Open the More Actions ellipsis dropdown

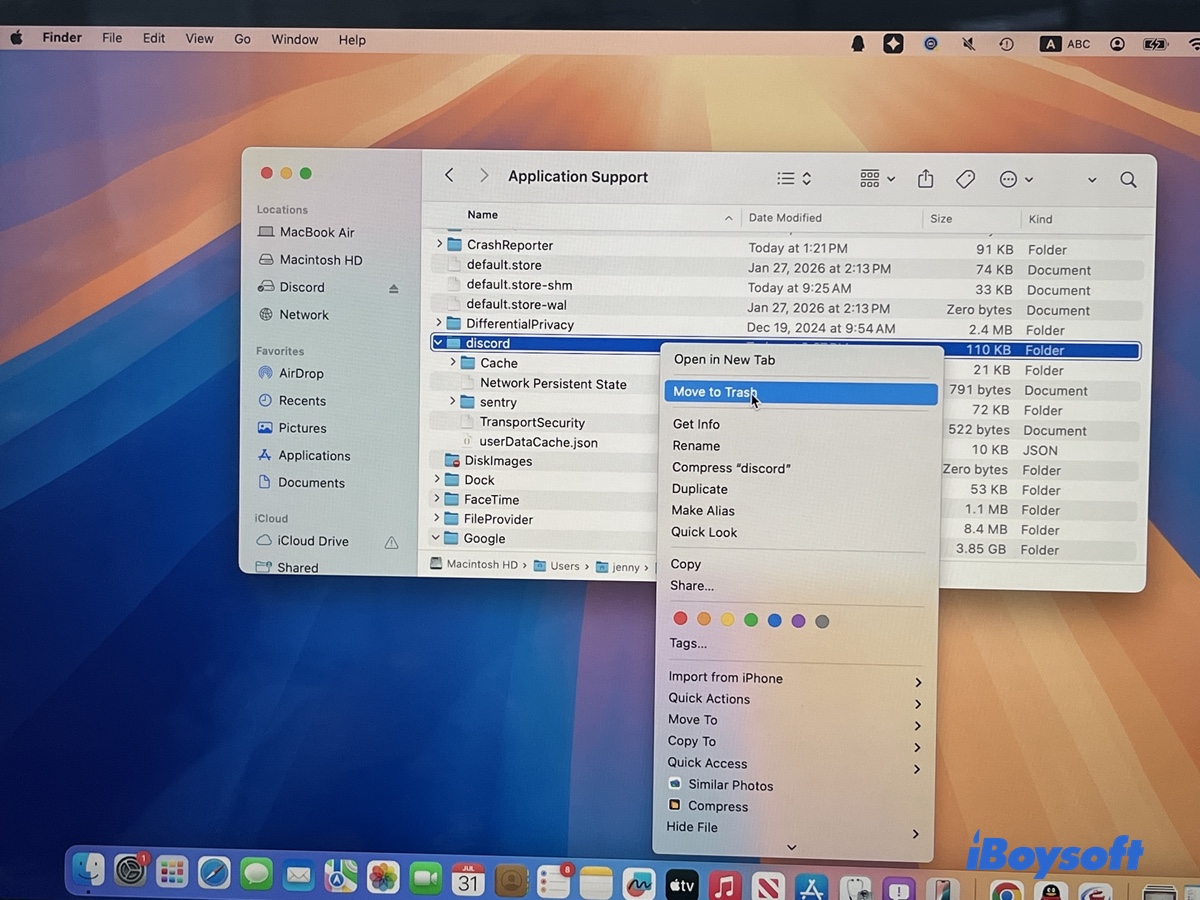[x=1016, y=179]
